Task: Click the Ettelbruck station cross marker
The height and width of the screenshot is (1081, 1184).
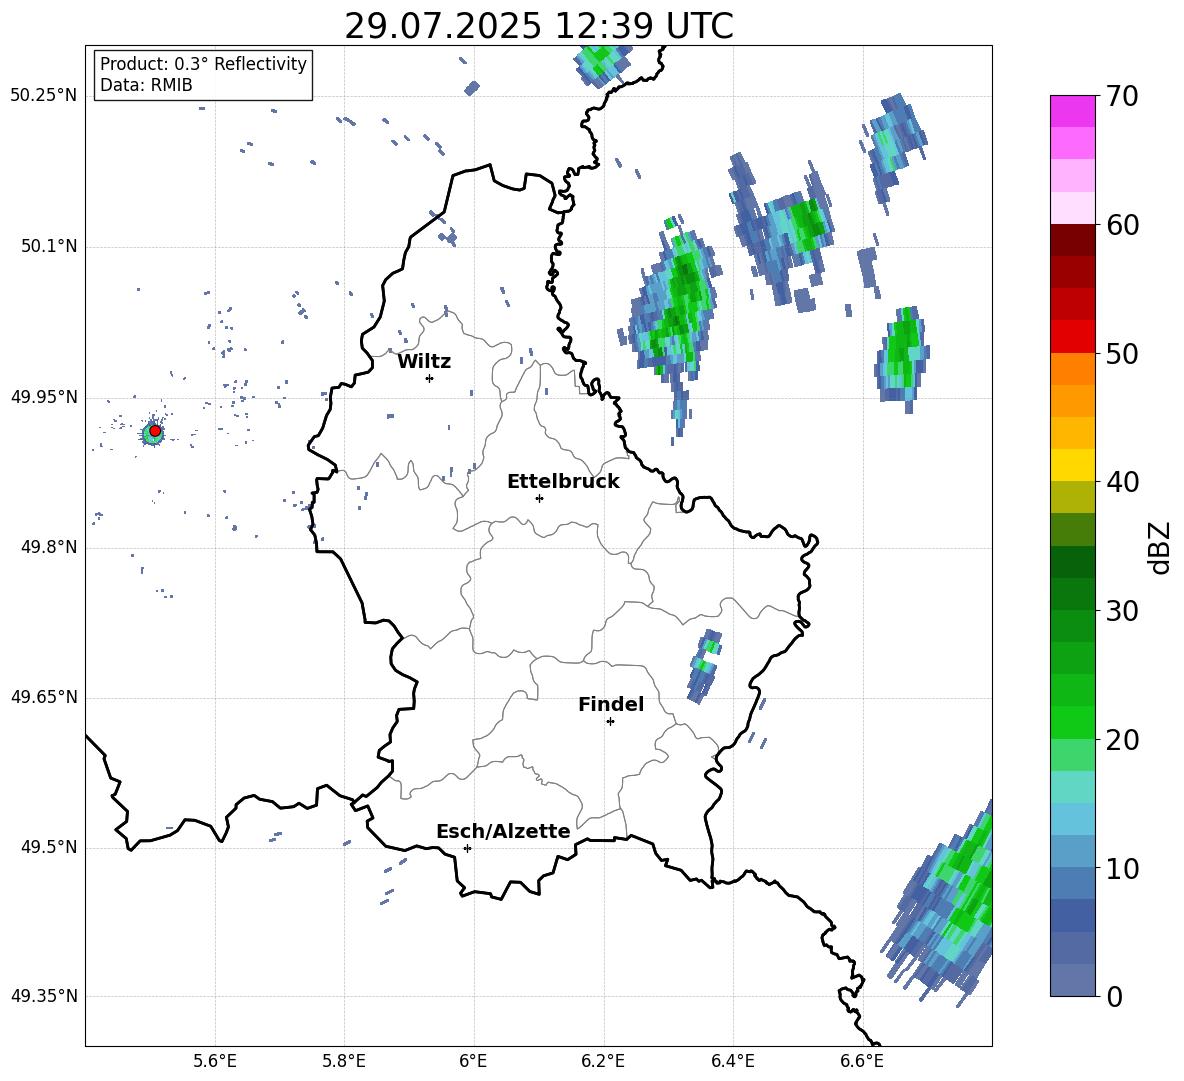Action: [539, 498]
